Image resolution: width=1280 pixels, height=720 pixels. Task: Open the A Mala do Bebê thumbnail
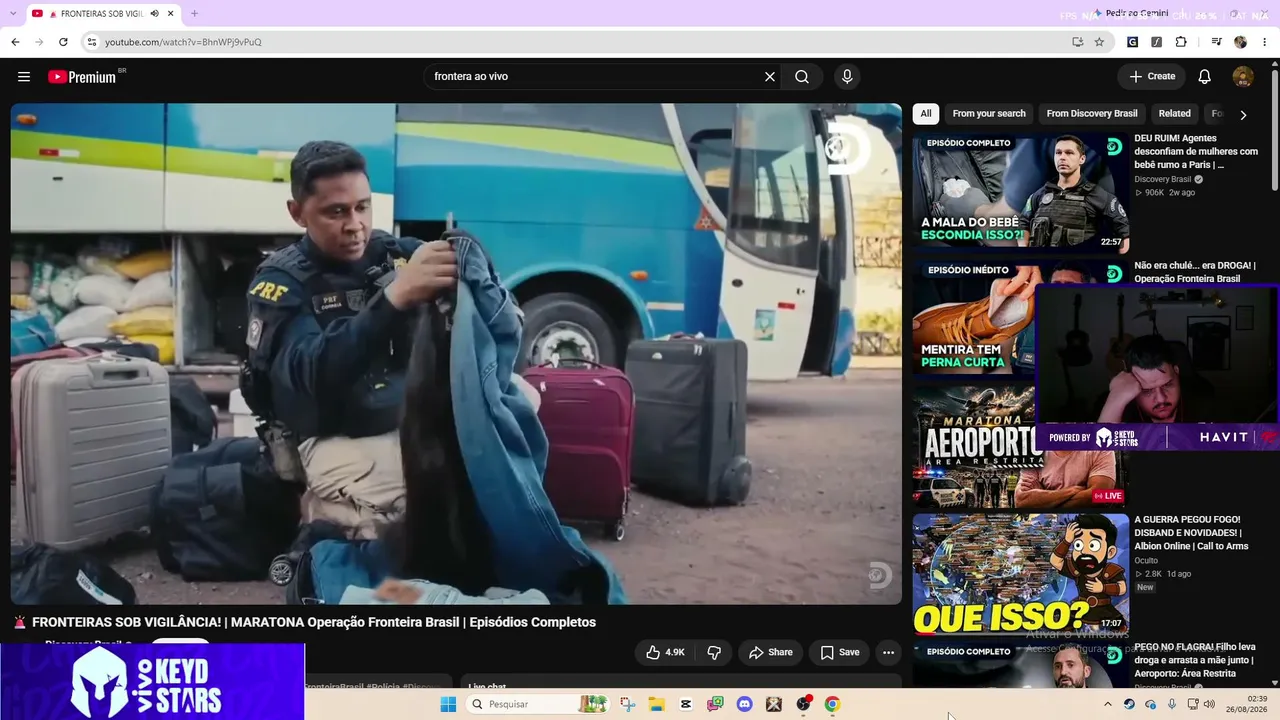click(x=1020, y=191)
